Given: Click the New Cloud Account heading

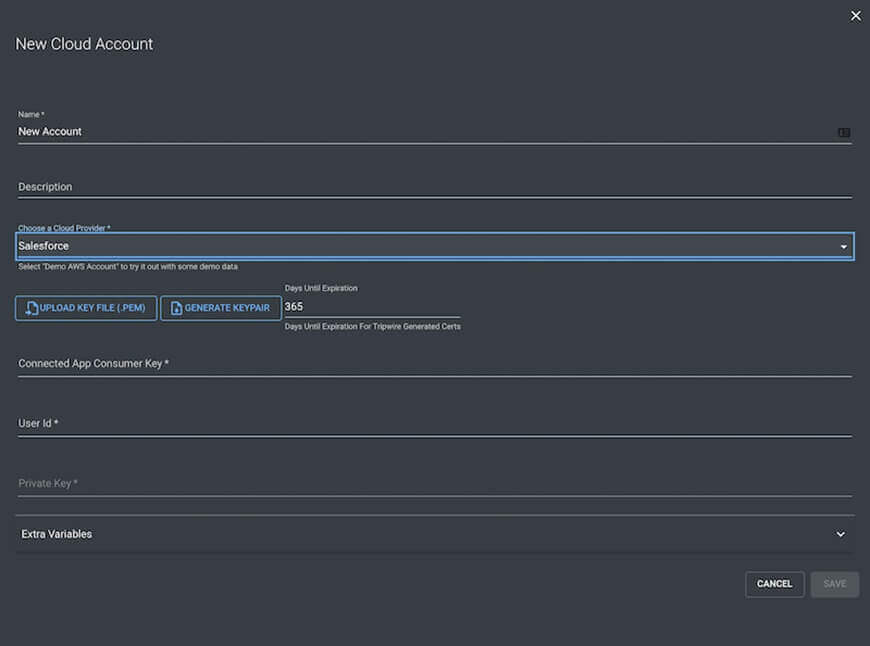Looking at the screenshot, I should pyautogui.click(x=84, y=44).
